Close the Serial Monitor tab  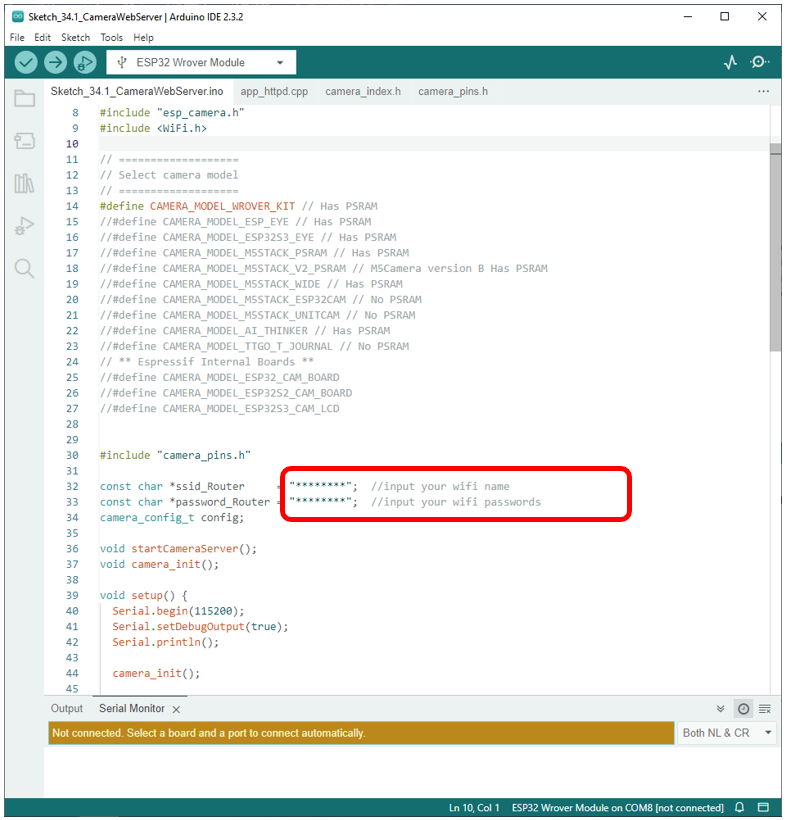(x=176, y=710)
